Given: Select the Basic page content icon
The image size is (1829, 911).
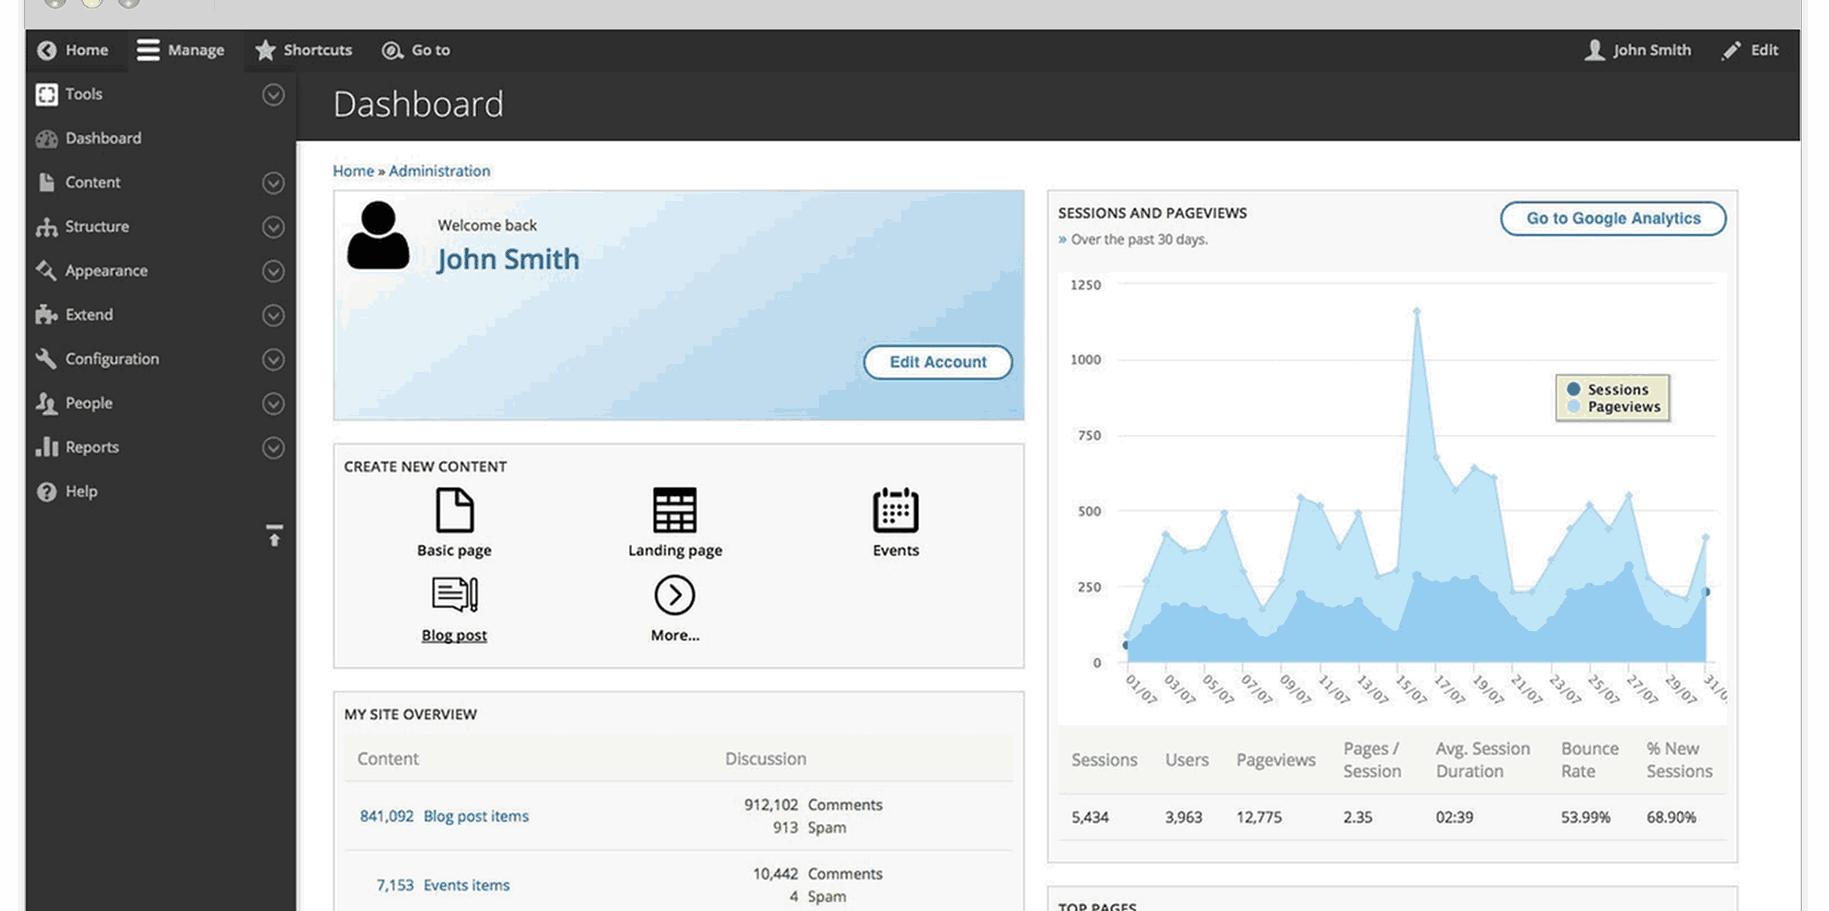Looking at the screenshot, I should 454,511.
